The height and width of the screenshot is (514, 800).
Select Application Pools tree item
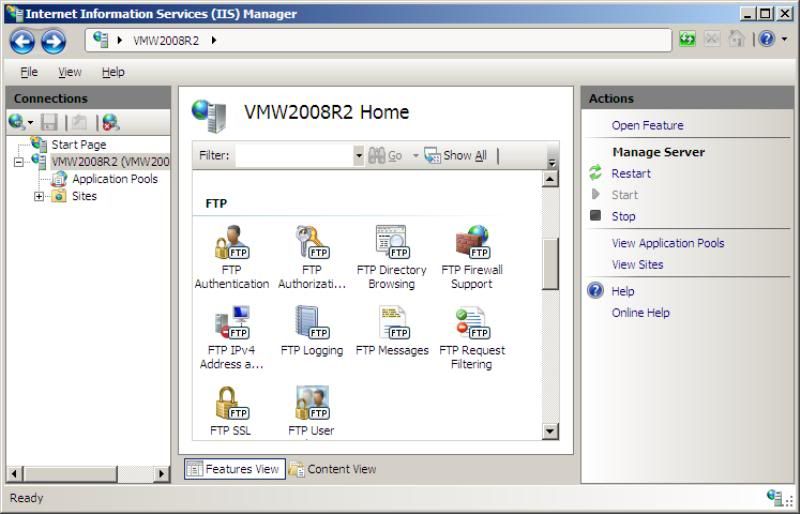click(x=115, y=179)
